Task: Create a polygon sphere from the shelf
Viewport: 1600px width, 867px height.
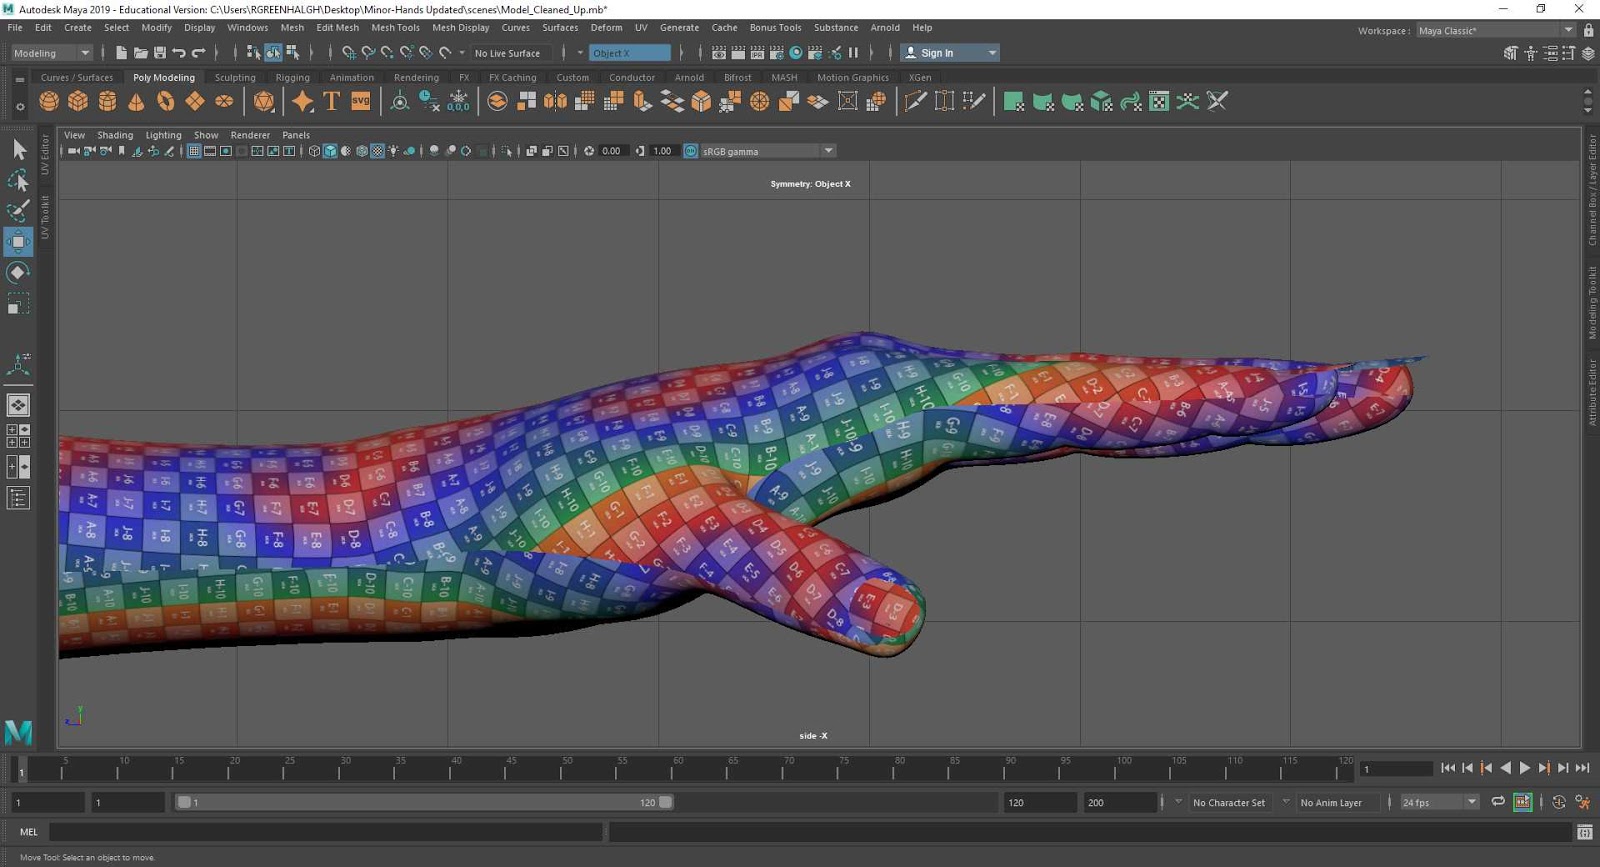Action: point(49,101)
